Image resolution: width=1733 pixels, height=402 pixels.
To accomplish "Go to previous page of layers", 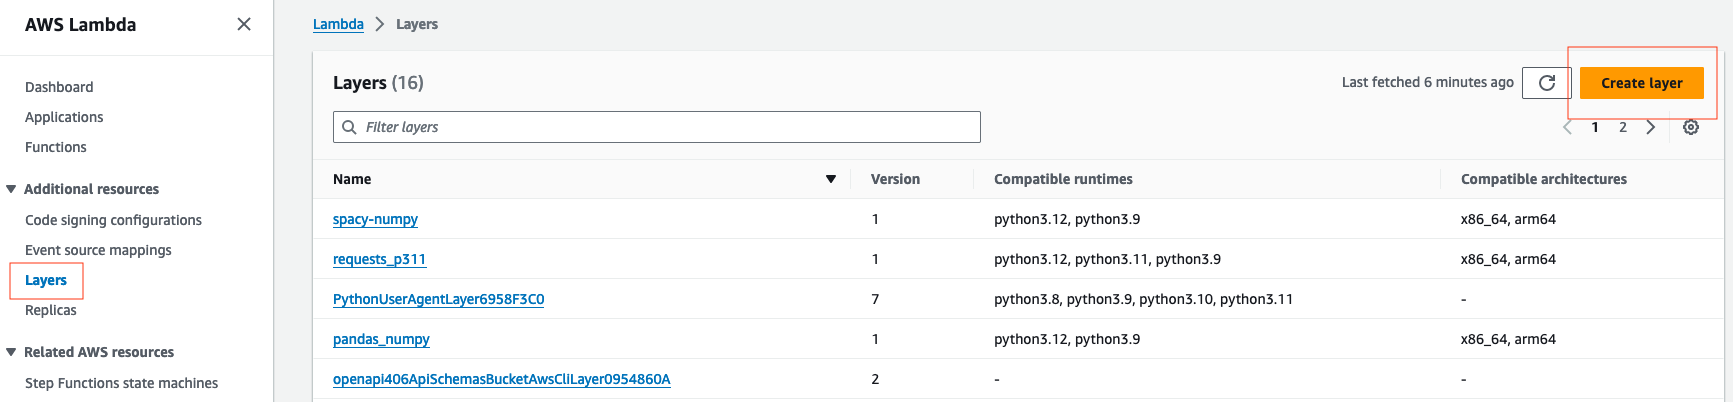I will 1567,127.
